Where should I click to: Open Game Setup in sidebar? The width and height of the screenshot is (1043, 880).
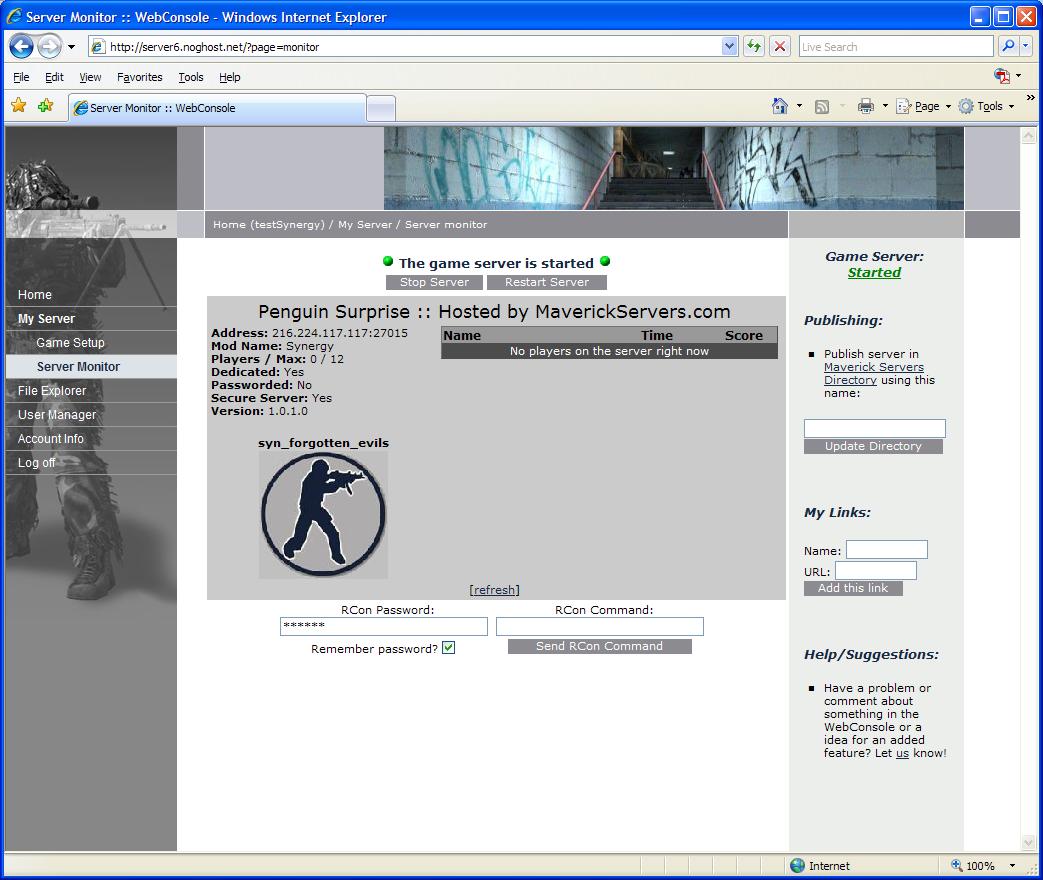point(71,343)
